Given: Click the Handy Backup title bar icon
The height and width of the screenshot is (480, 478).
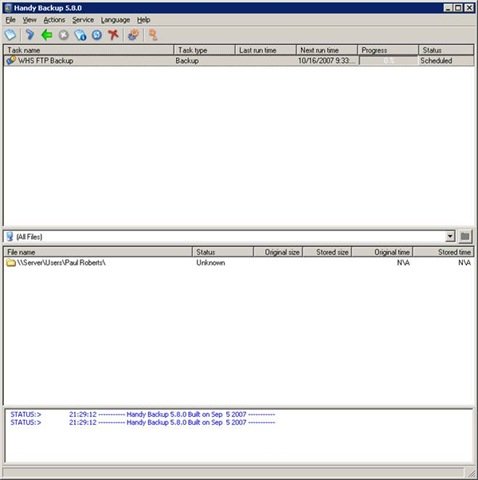Looking at the screenshot, I should tap(8, 8).
